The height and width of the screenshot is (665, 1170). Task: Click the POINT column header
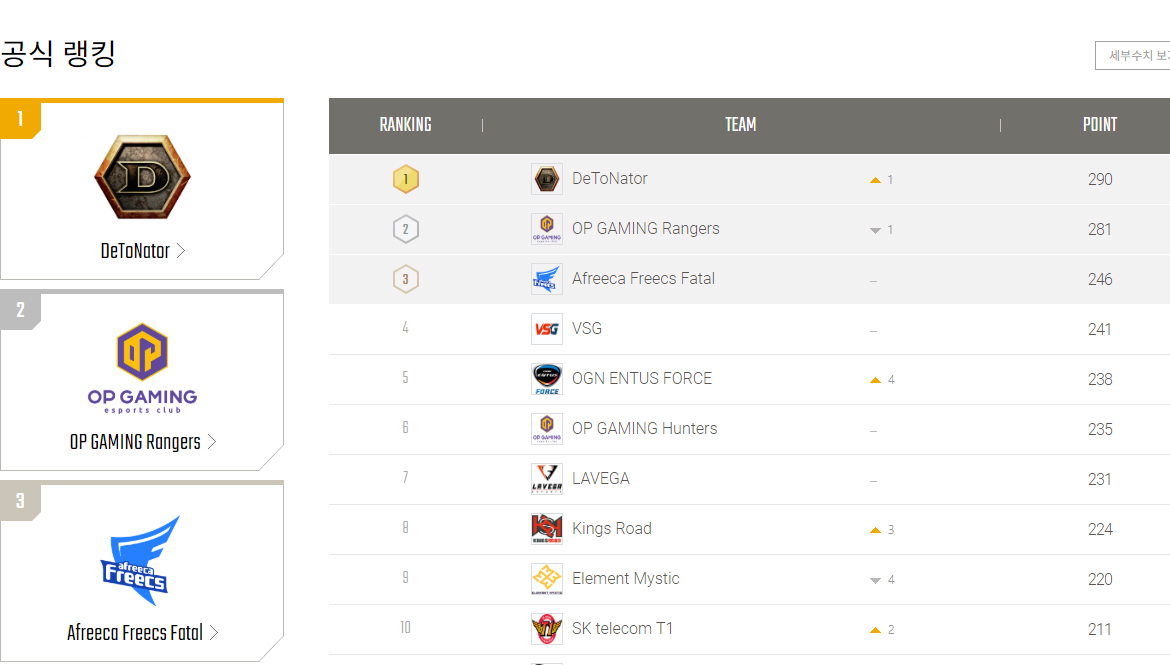(1100, 125)
